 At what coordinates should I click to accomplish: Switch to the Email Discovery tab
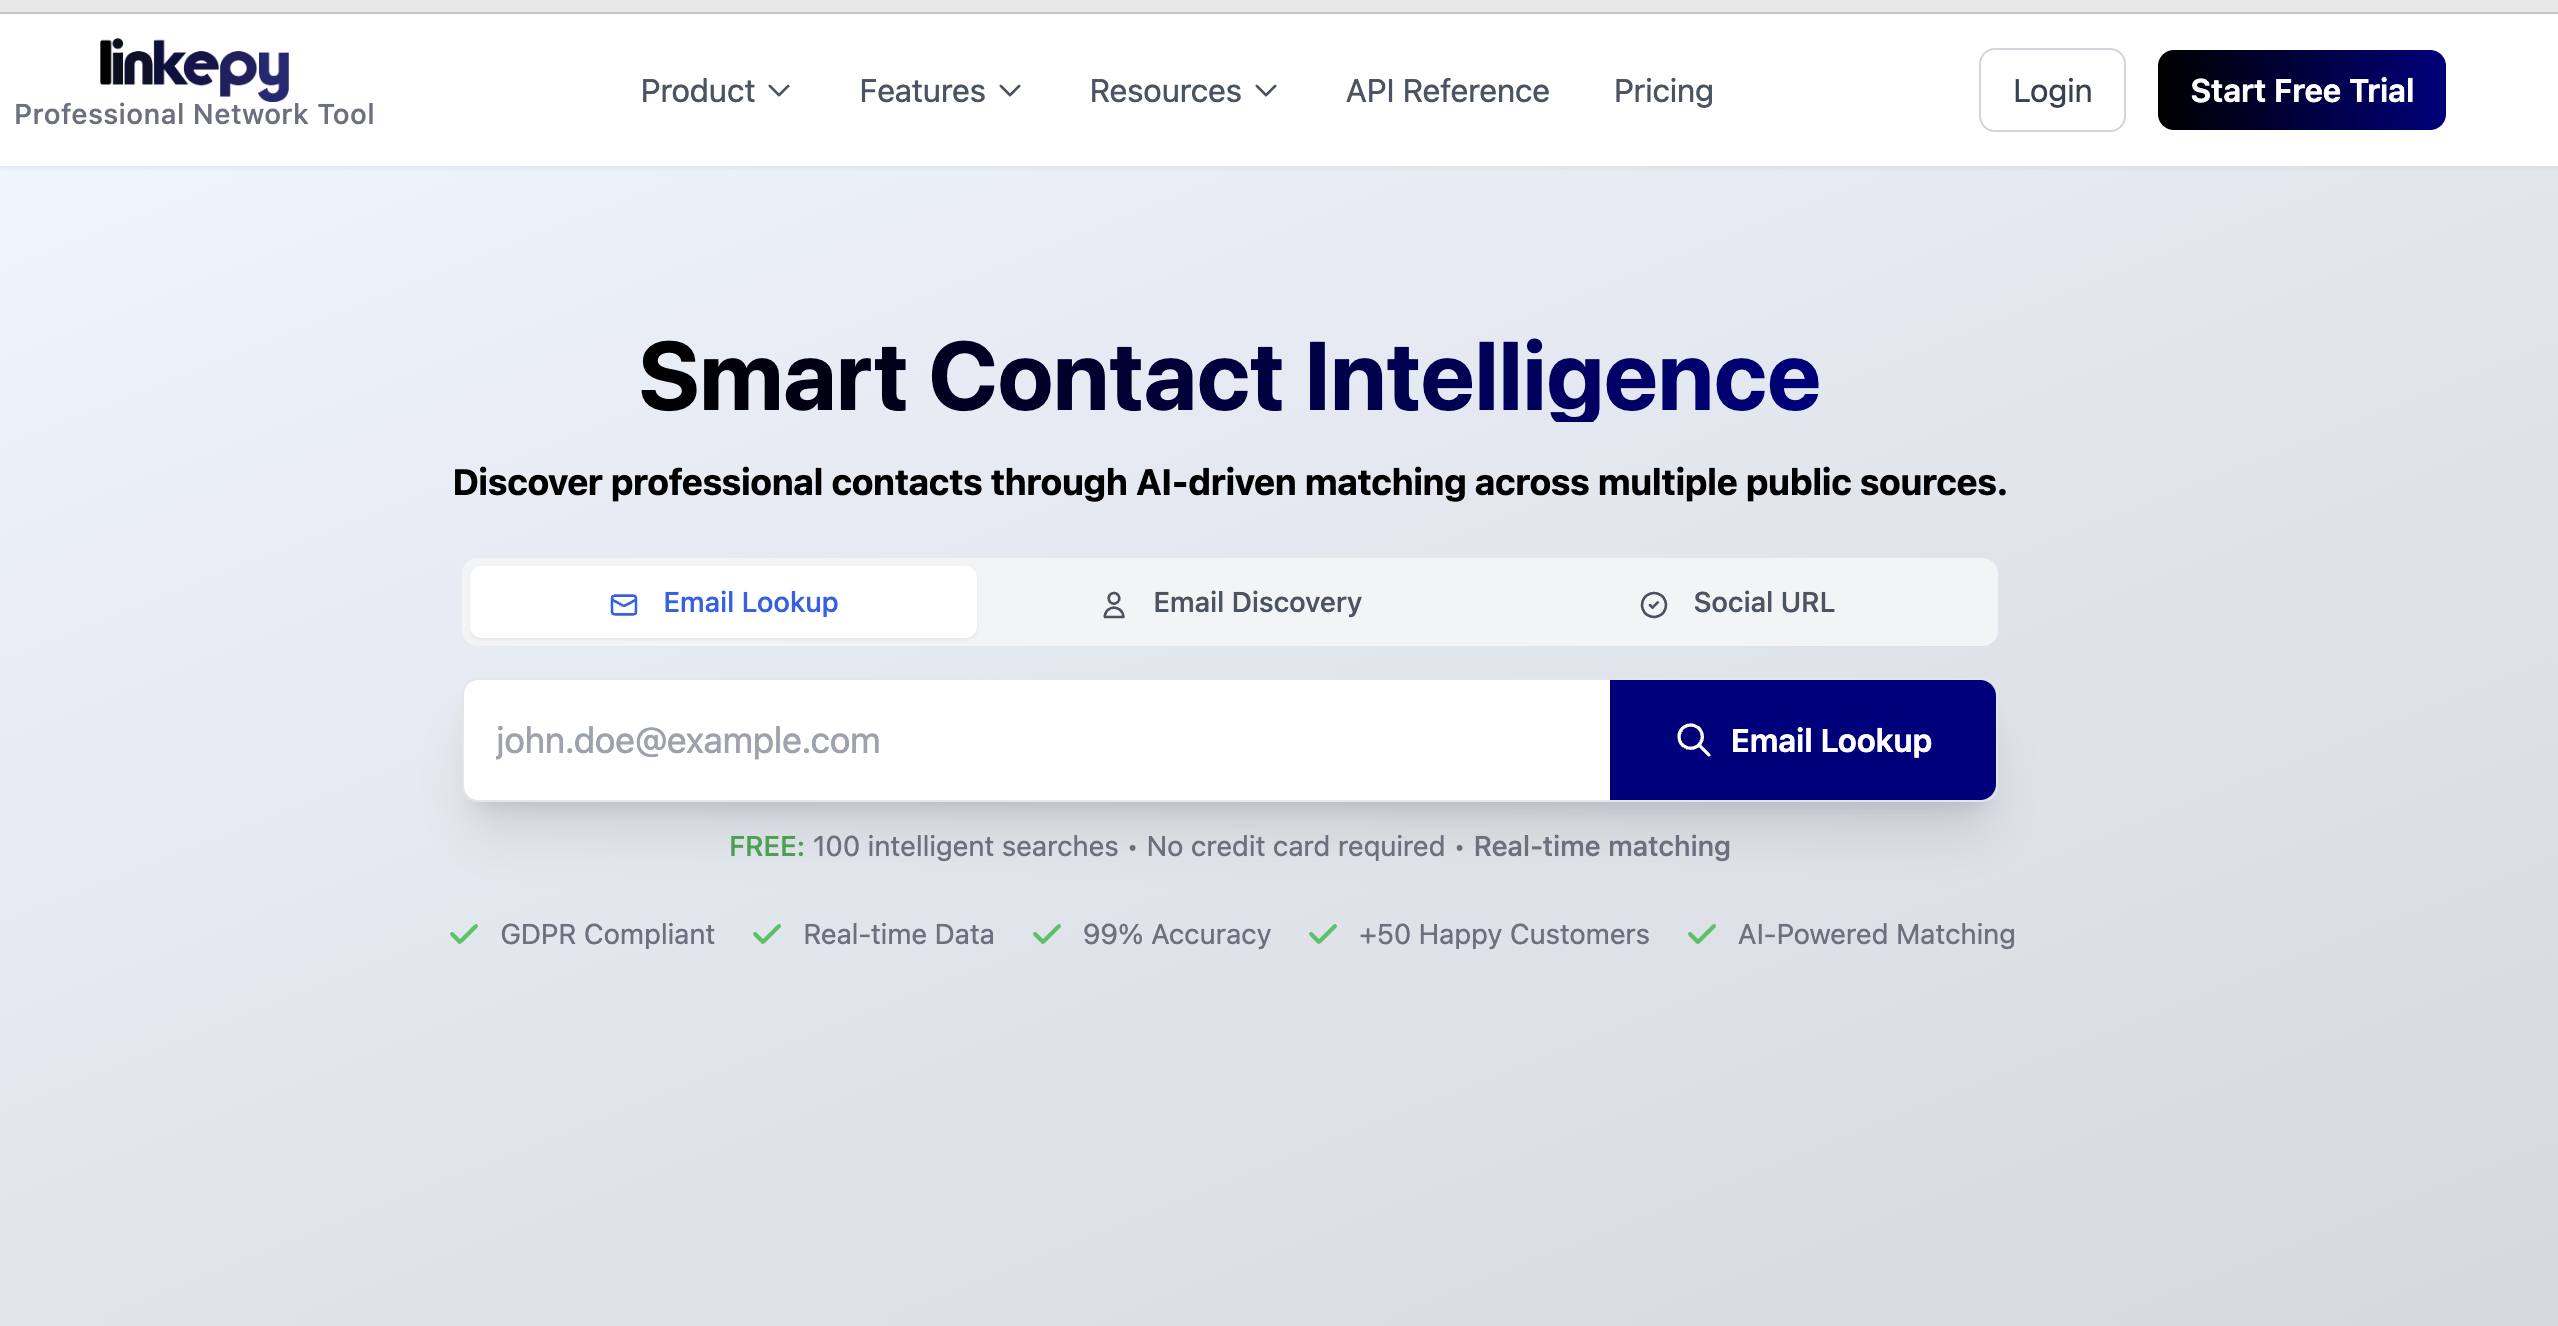pos(1231,602)
